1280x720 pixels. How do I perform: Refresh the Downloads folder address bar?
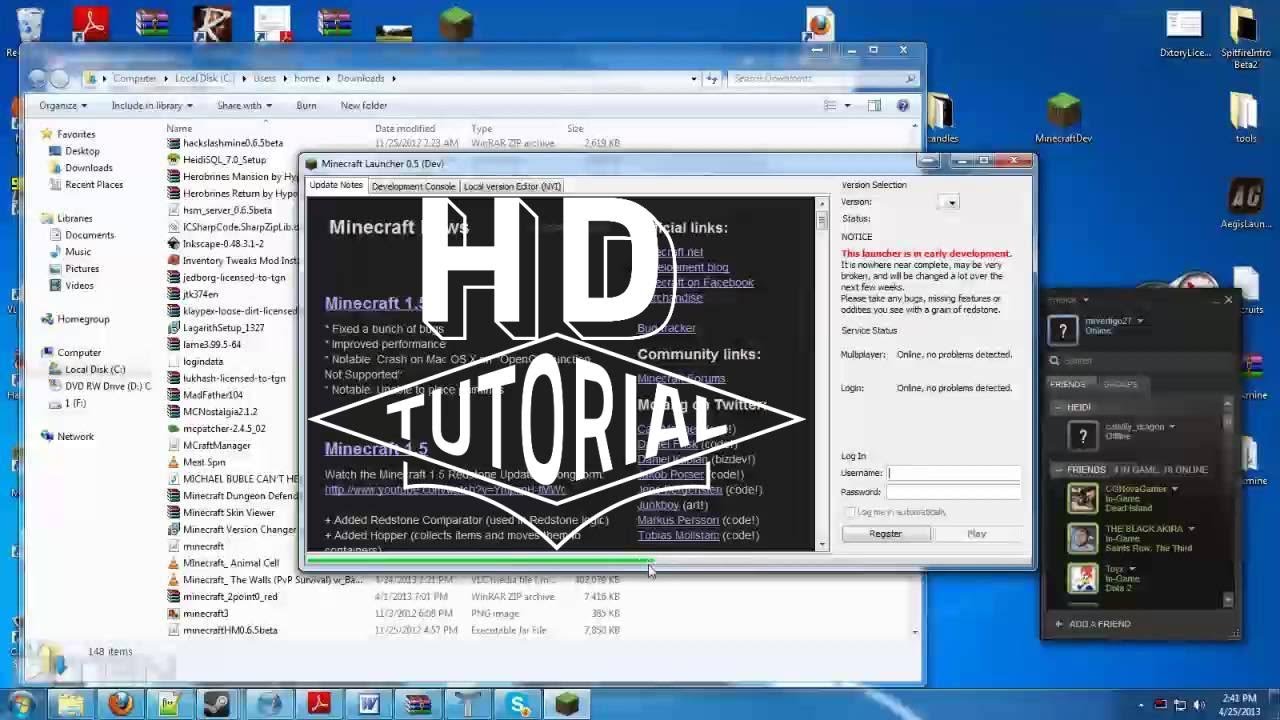[712, 78]
